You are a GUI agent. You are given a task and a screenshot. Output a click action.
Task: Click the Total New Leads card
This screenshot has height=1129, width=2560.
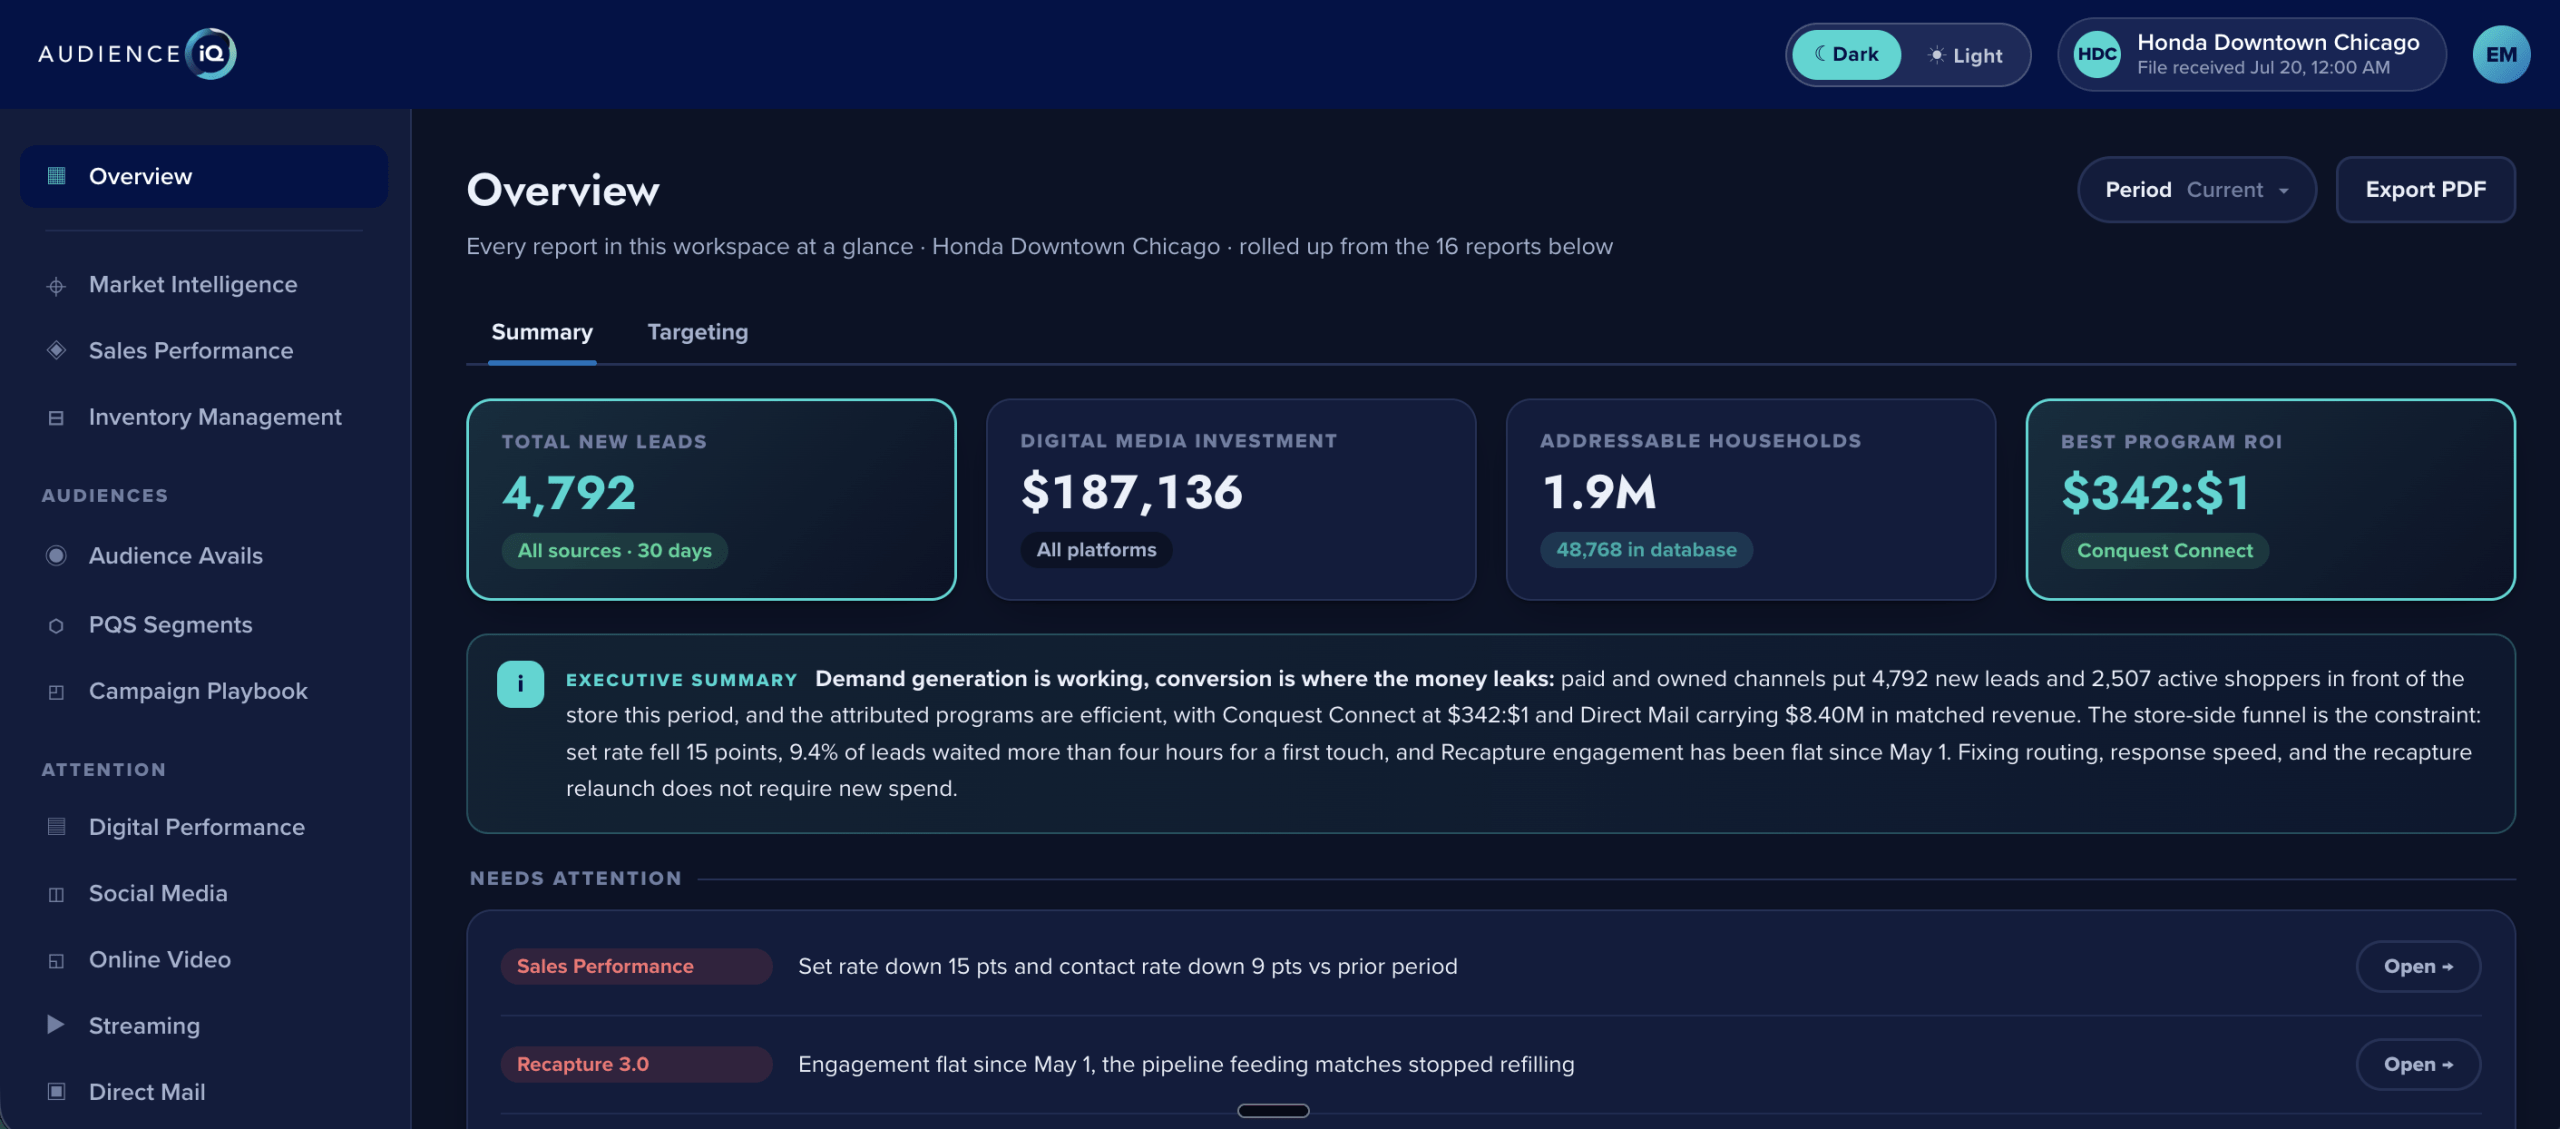click(x=711, y=500)
